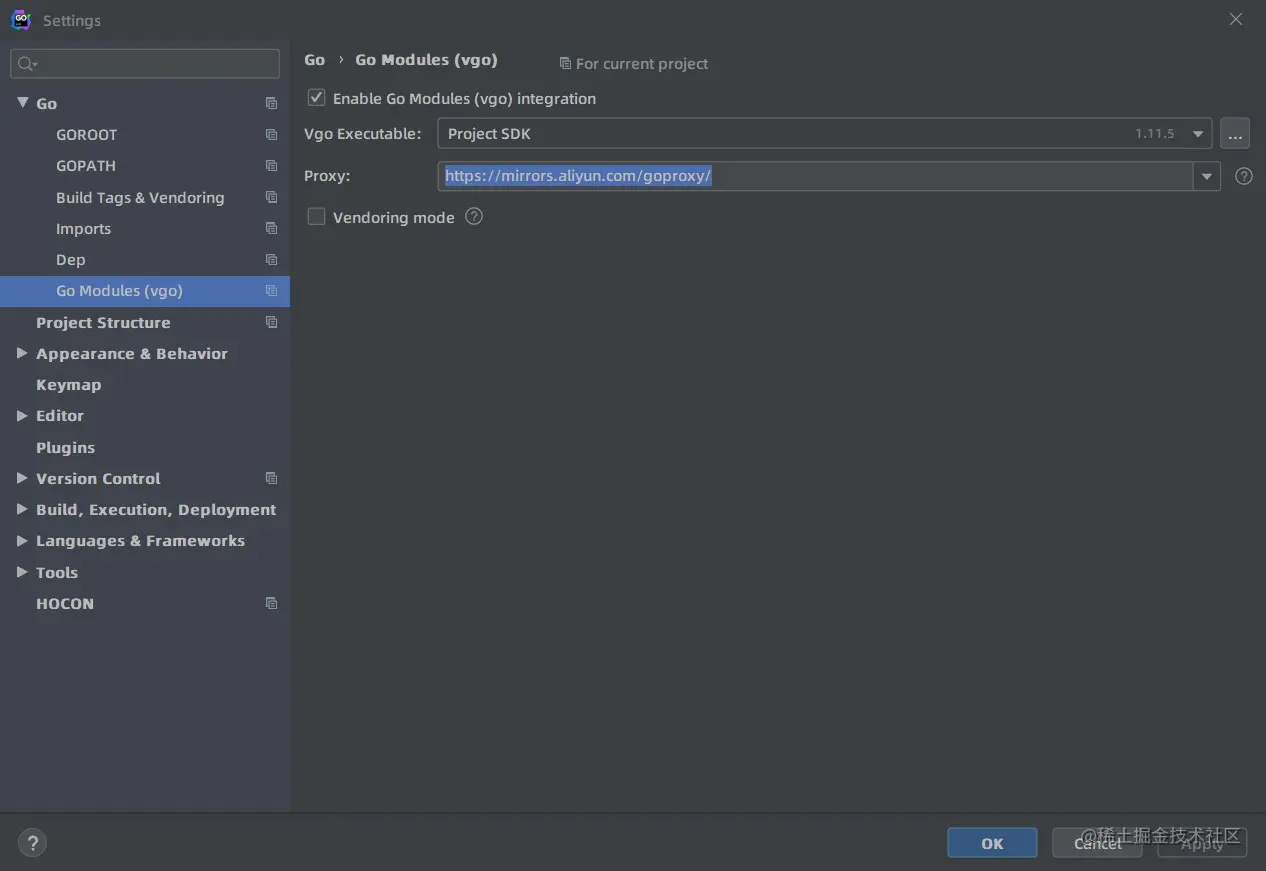Click project-scope icon beside Project Structure
The image size is (1266, 871).
click(271, 322)
